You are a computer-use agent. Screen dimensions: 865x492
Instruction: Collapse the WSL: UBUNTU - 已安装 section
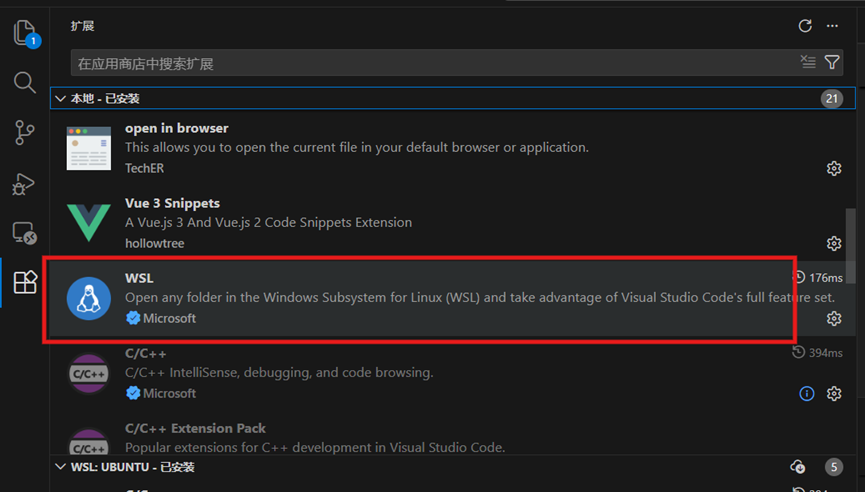tap(61, 467)
